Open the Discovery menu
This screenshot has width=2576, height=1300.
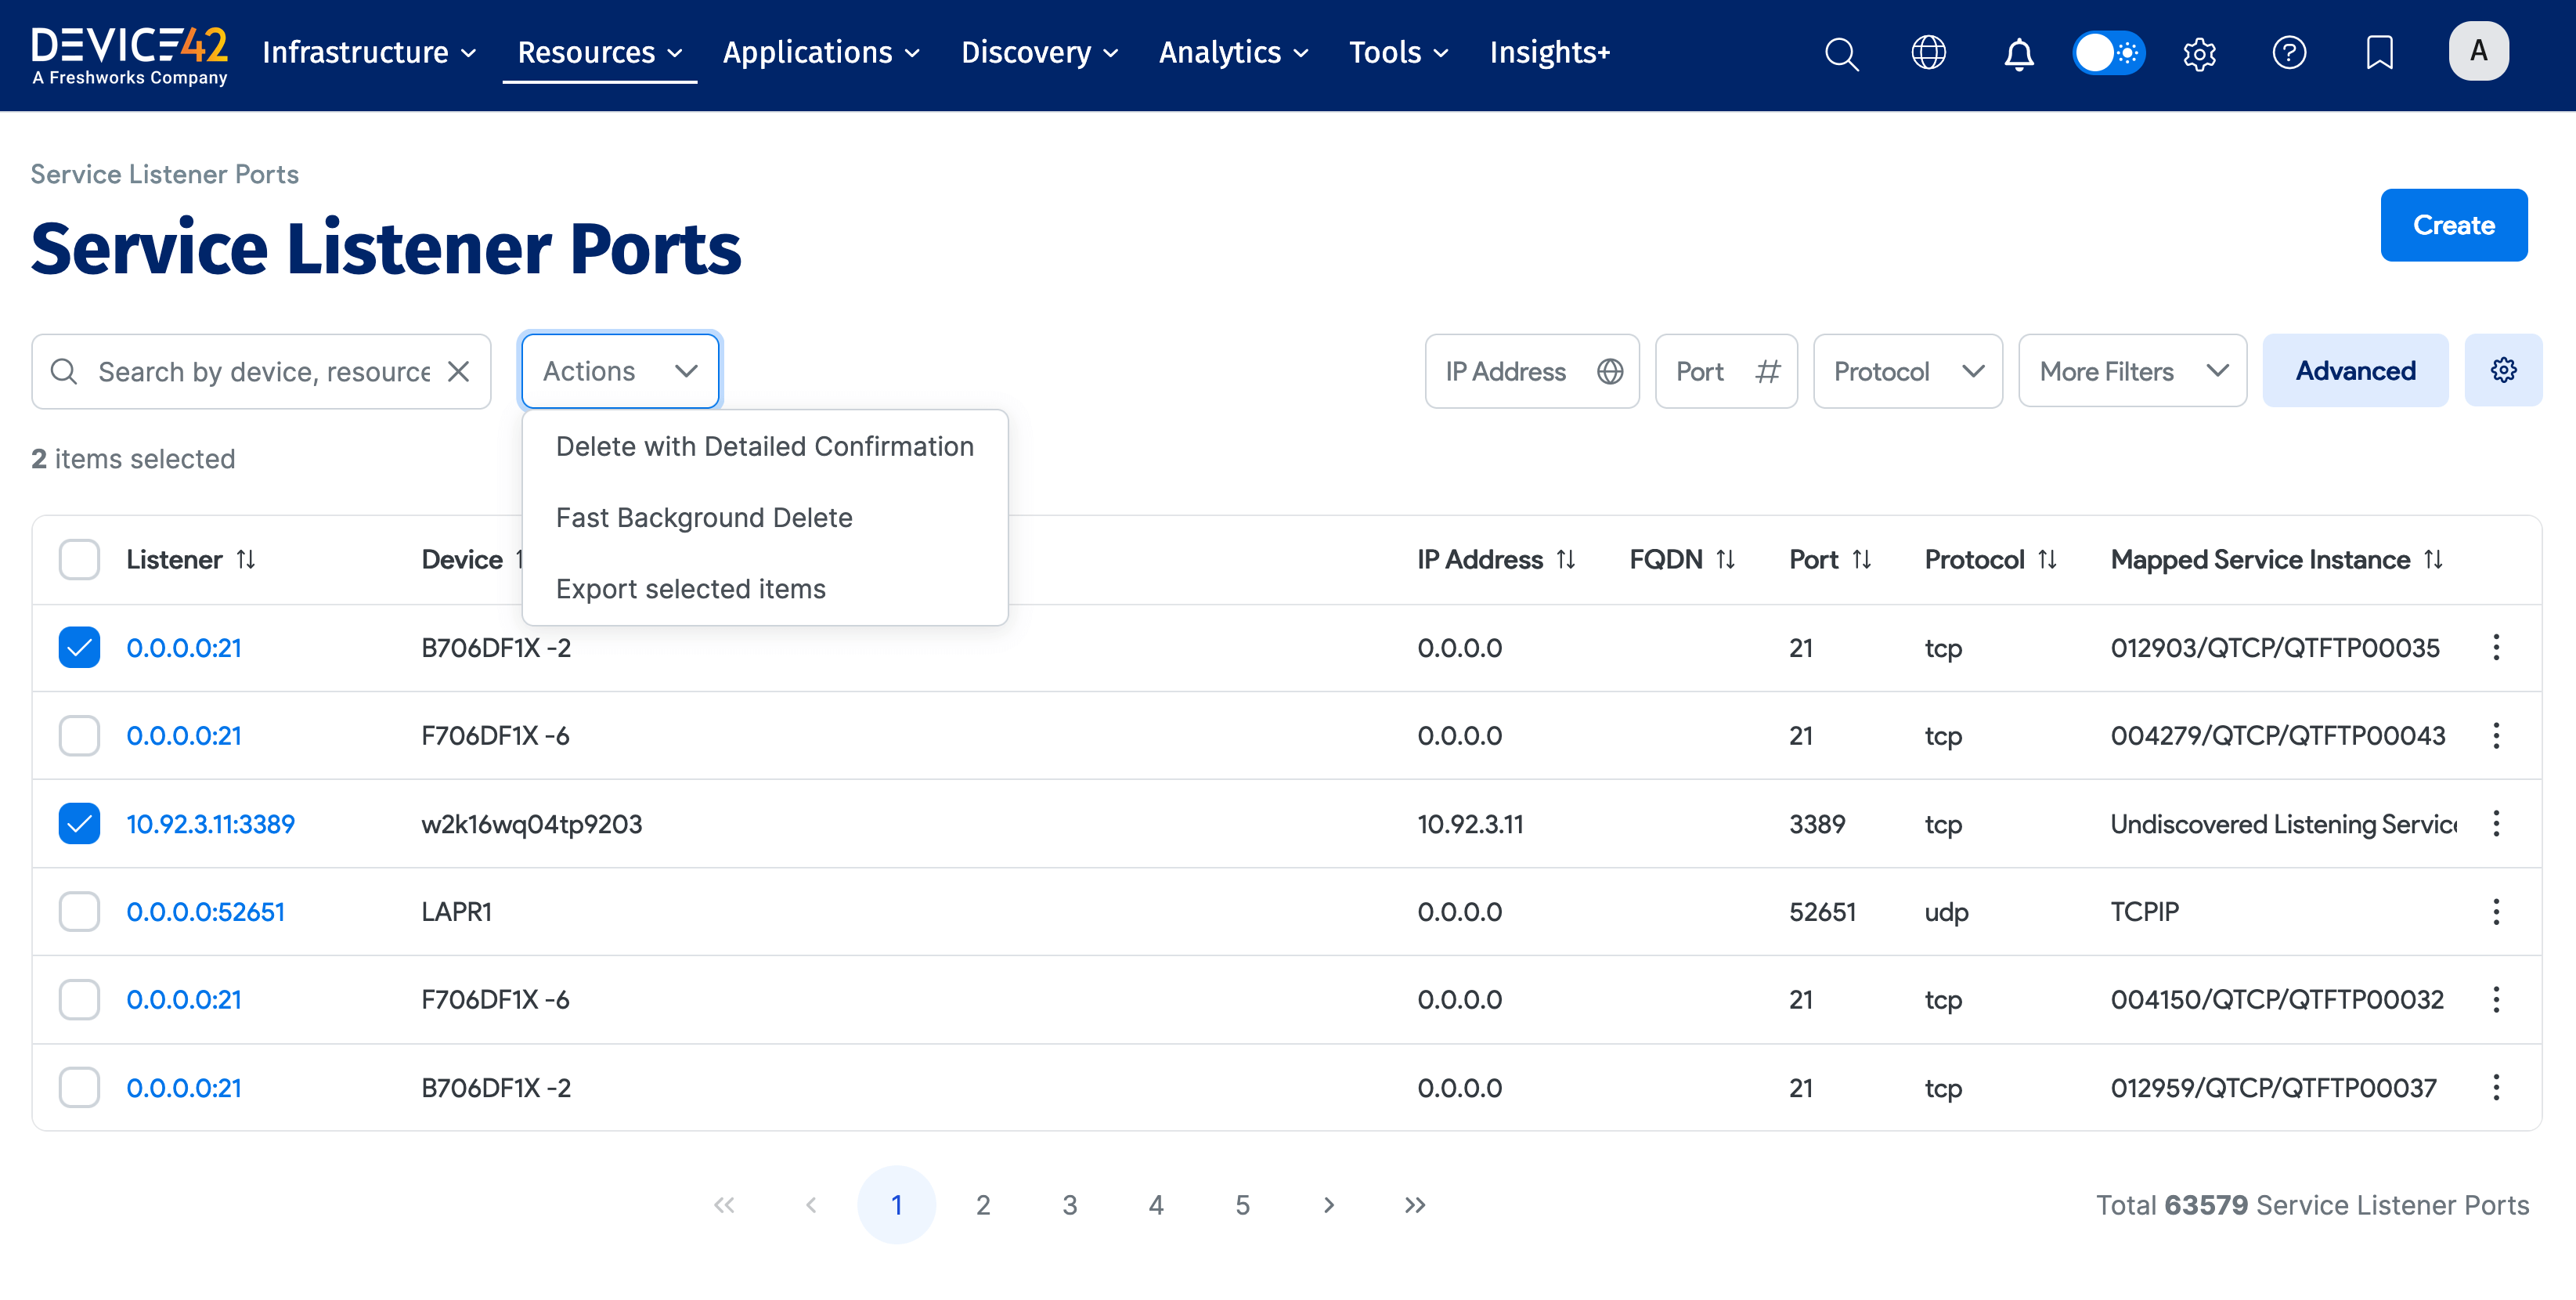coord(1038,53)
